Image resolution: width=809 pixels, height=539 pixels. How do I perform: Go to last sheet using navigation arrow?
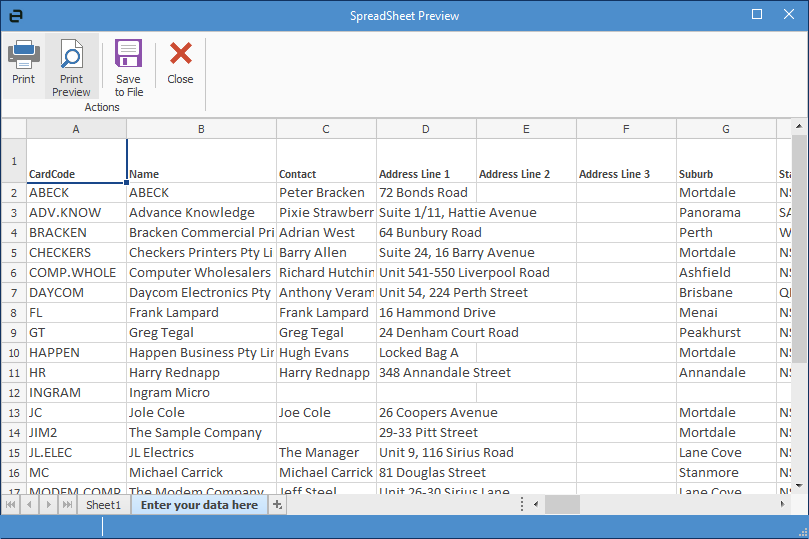click(x=67, y=505)
